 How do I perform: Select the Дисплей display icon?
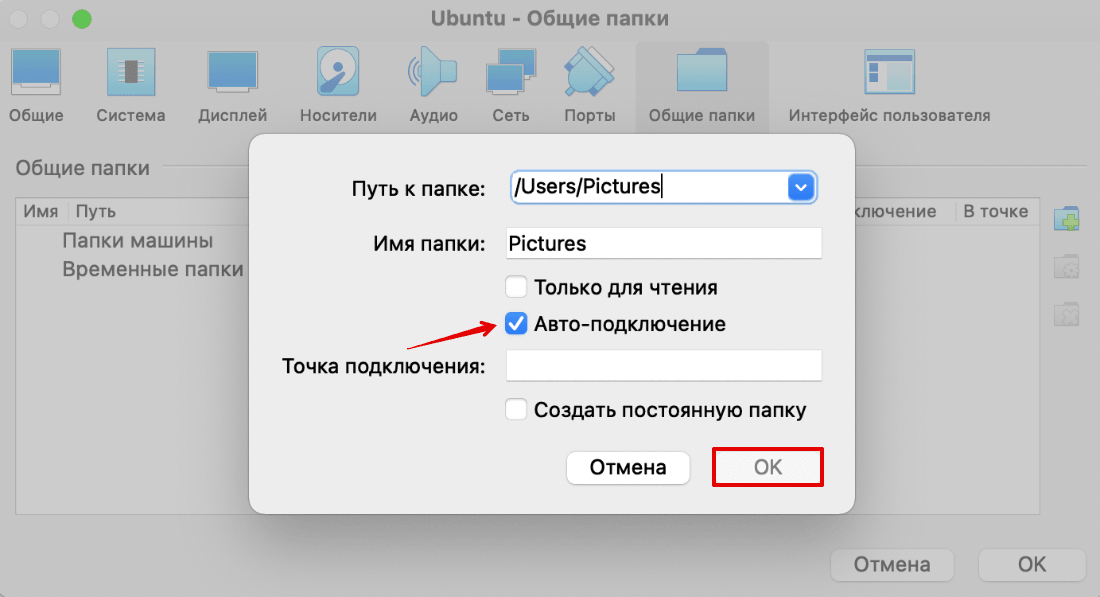pyautogui.click(x=232, y=73)
